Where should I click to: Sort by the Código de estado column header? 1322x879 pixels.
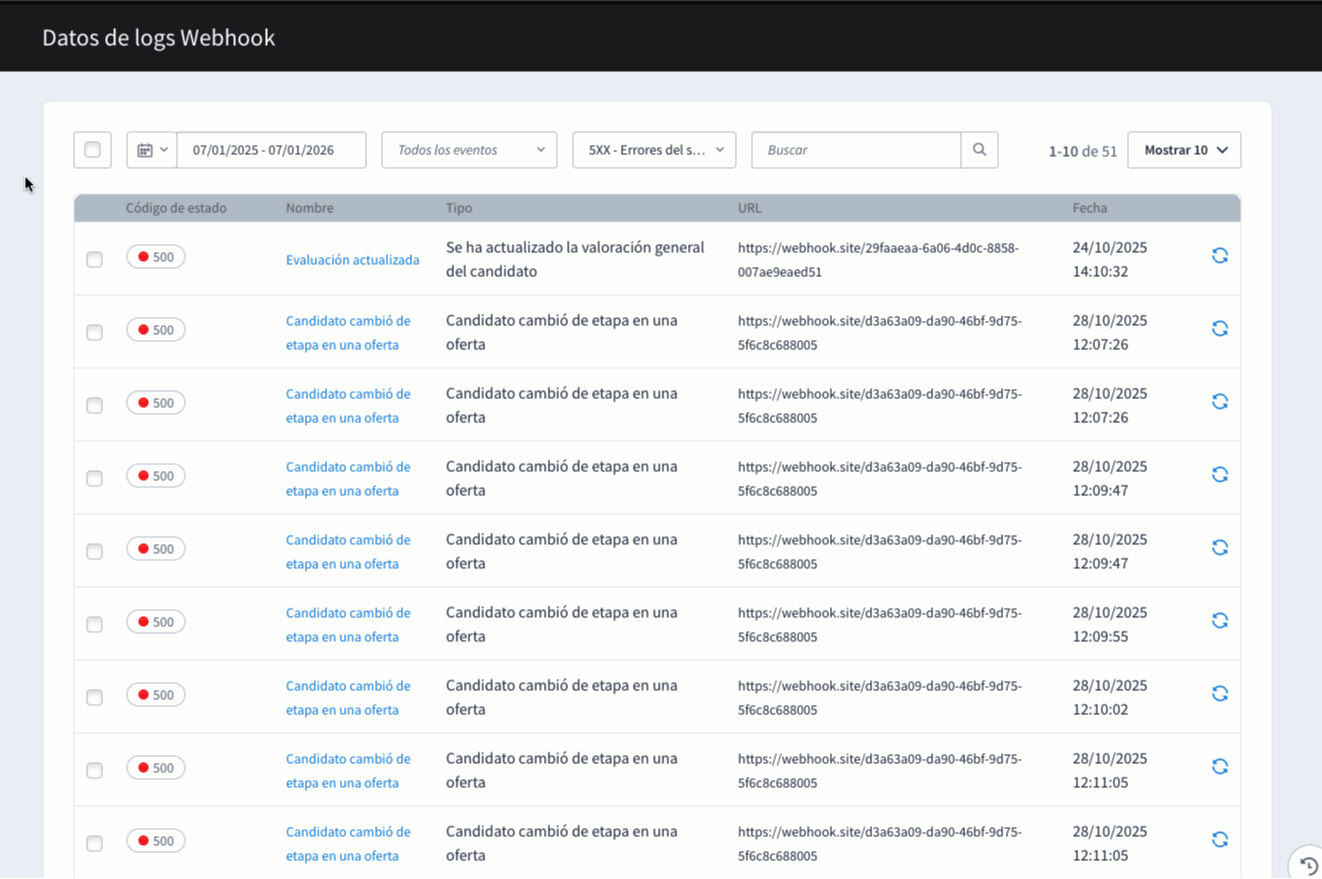tap(176, 207)
